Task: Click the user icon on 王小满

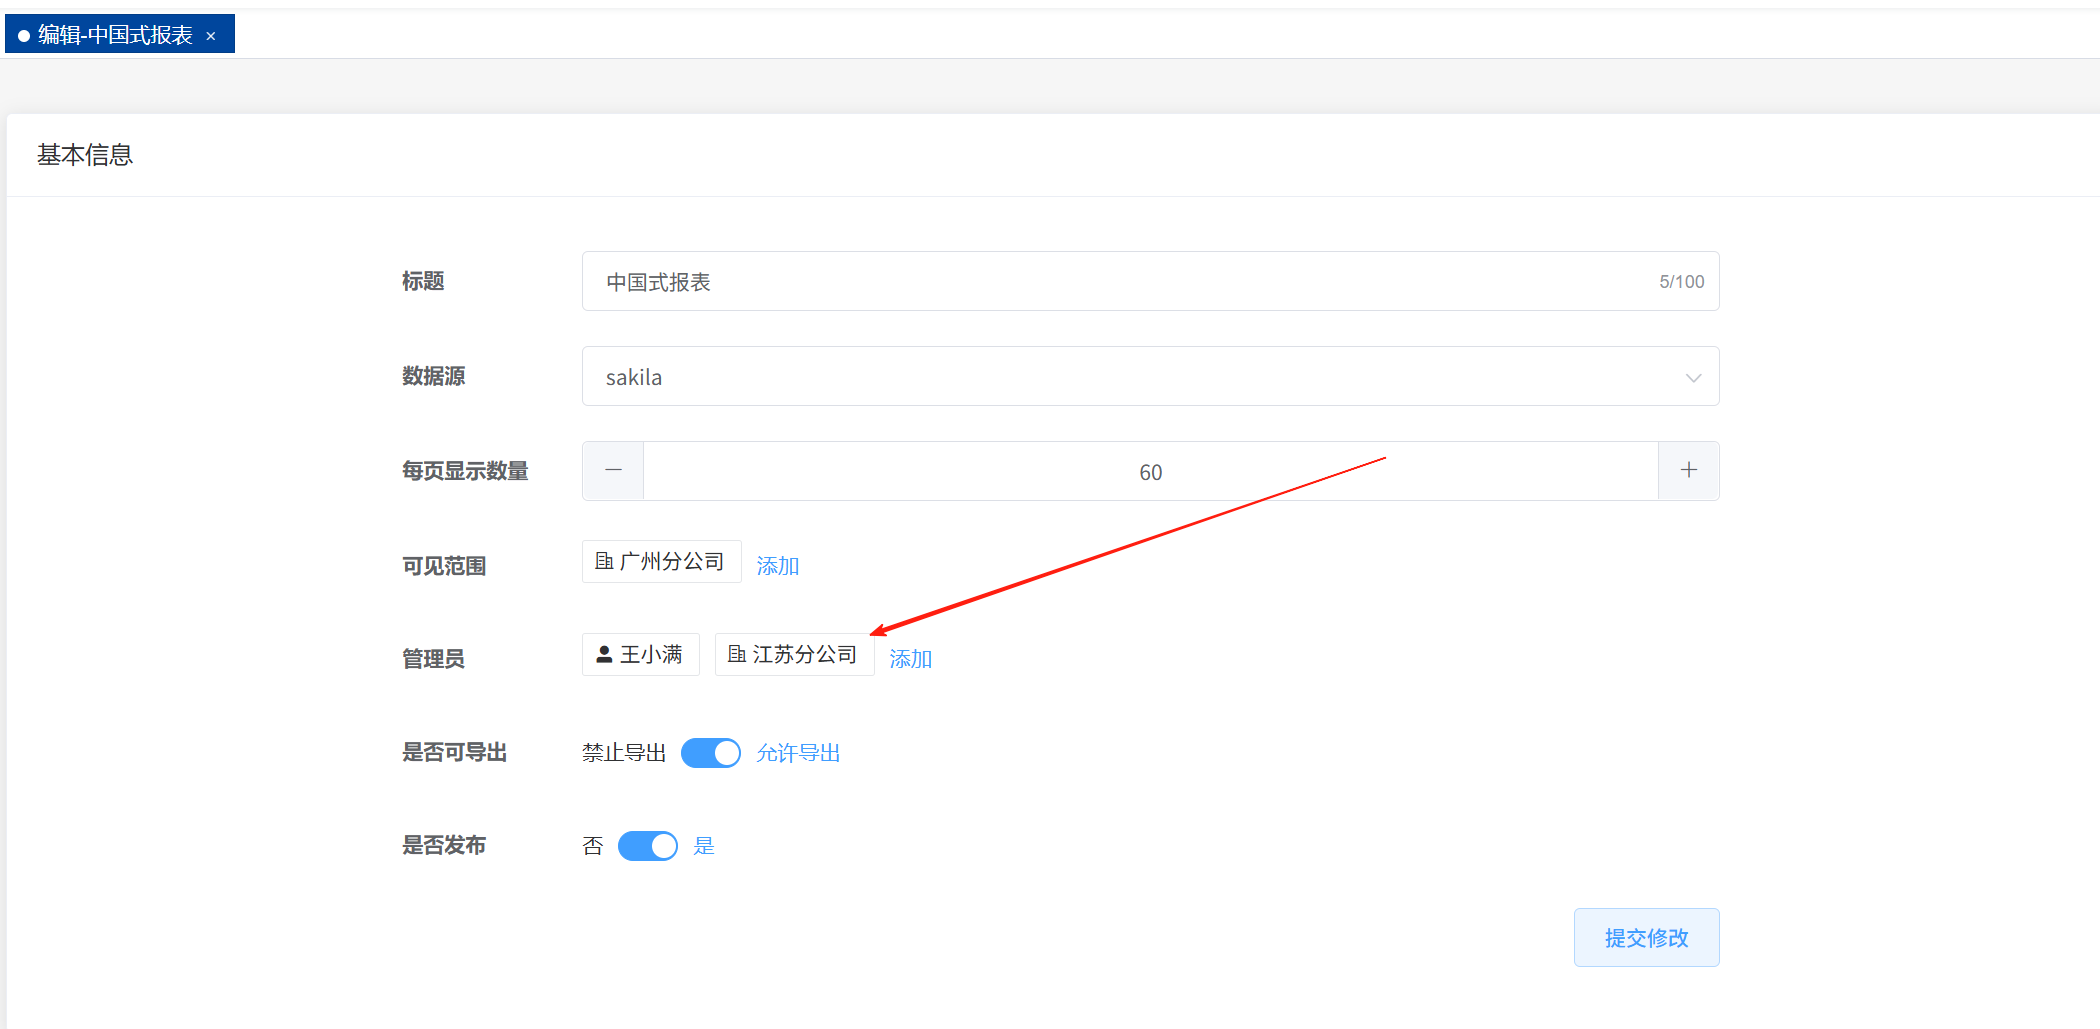Action: coord(604,654)
